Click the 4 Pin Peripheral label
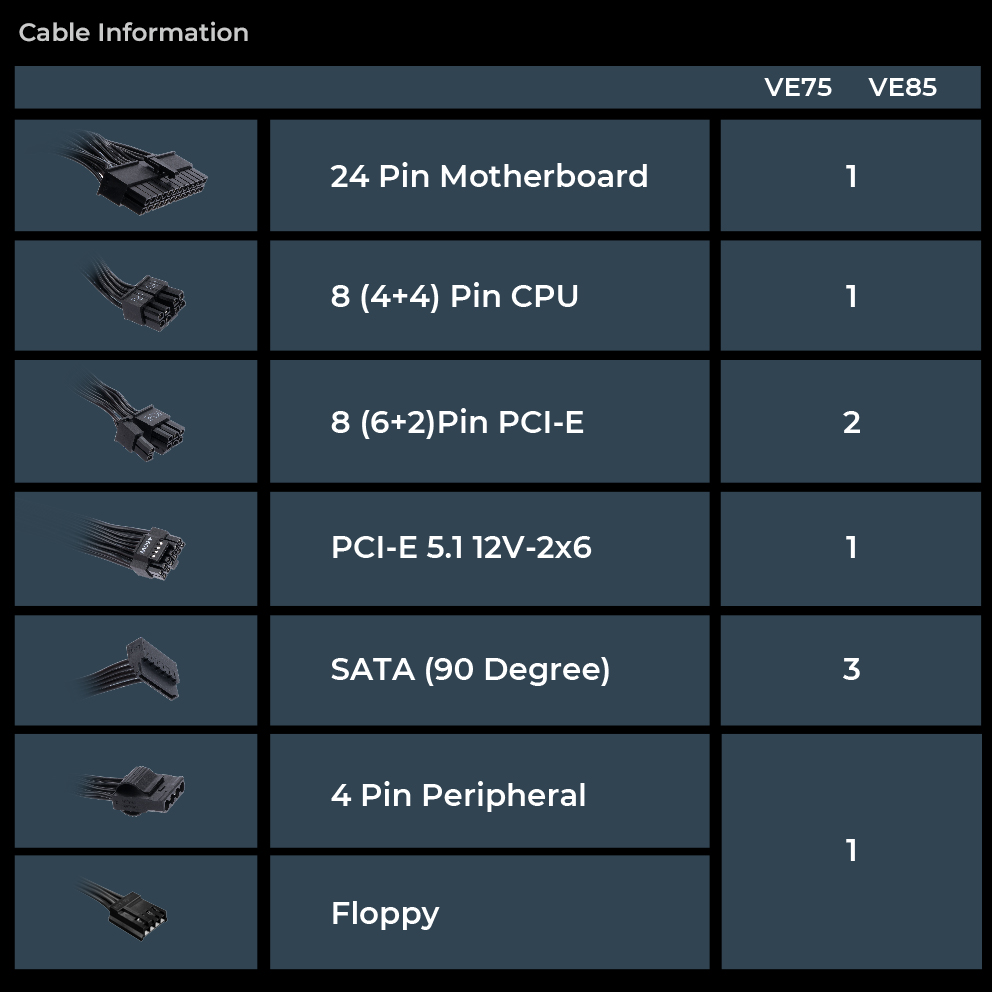The image size is (992, 992). 458,795
